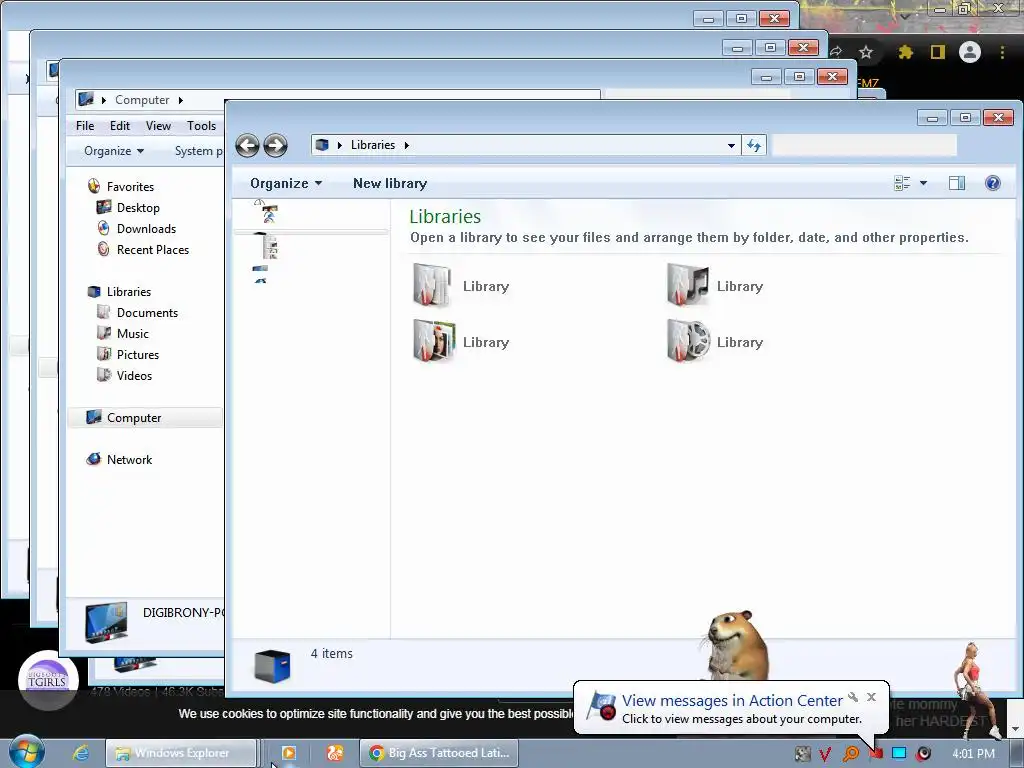Expand the arrow after Libraries breadcrumb
Screen dimensions: 1024x768
pos(406,145)
